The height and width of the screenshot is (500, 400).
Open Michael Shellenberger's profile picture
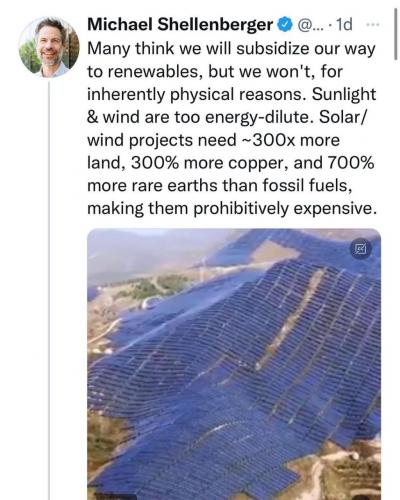click(49, 47)
